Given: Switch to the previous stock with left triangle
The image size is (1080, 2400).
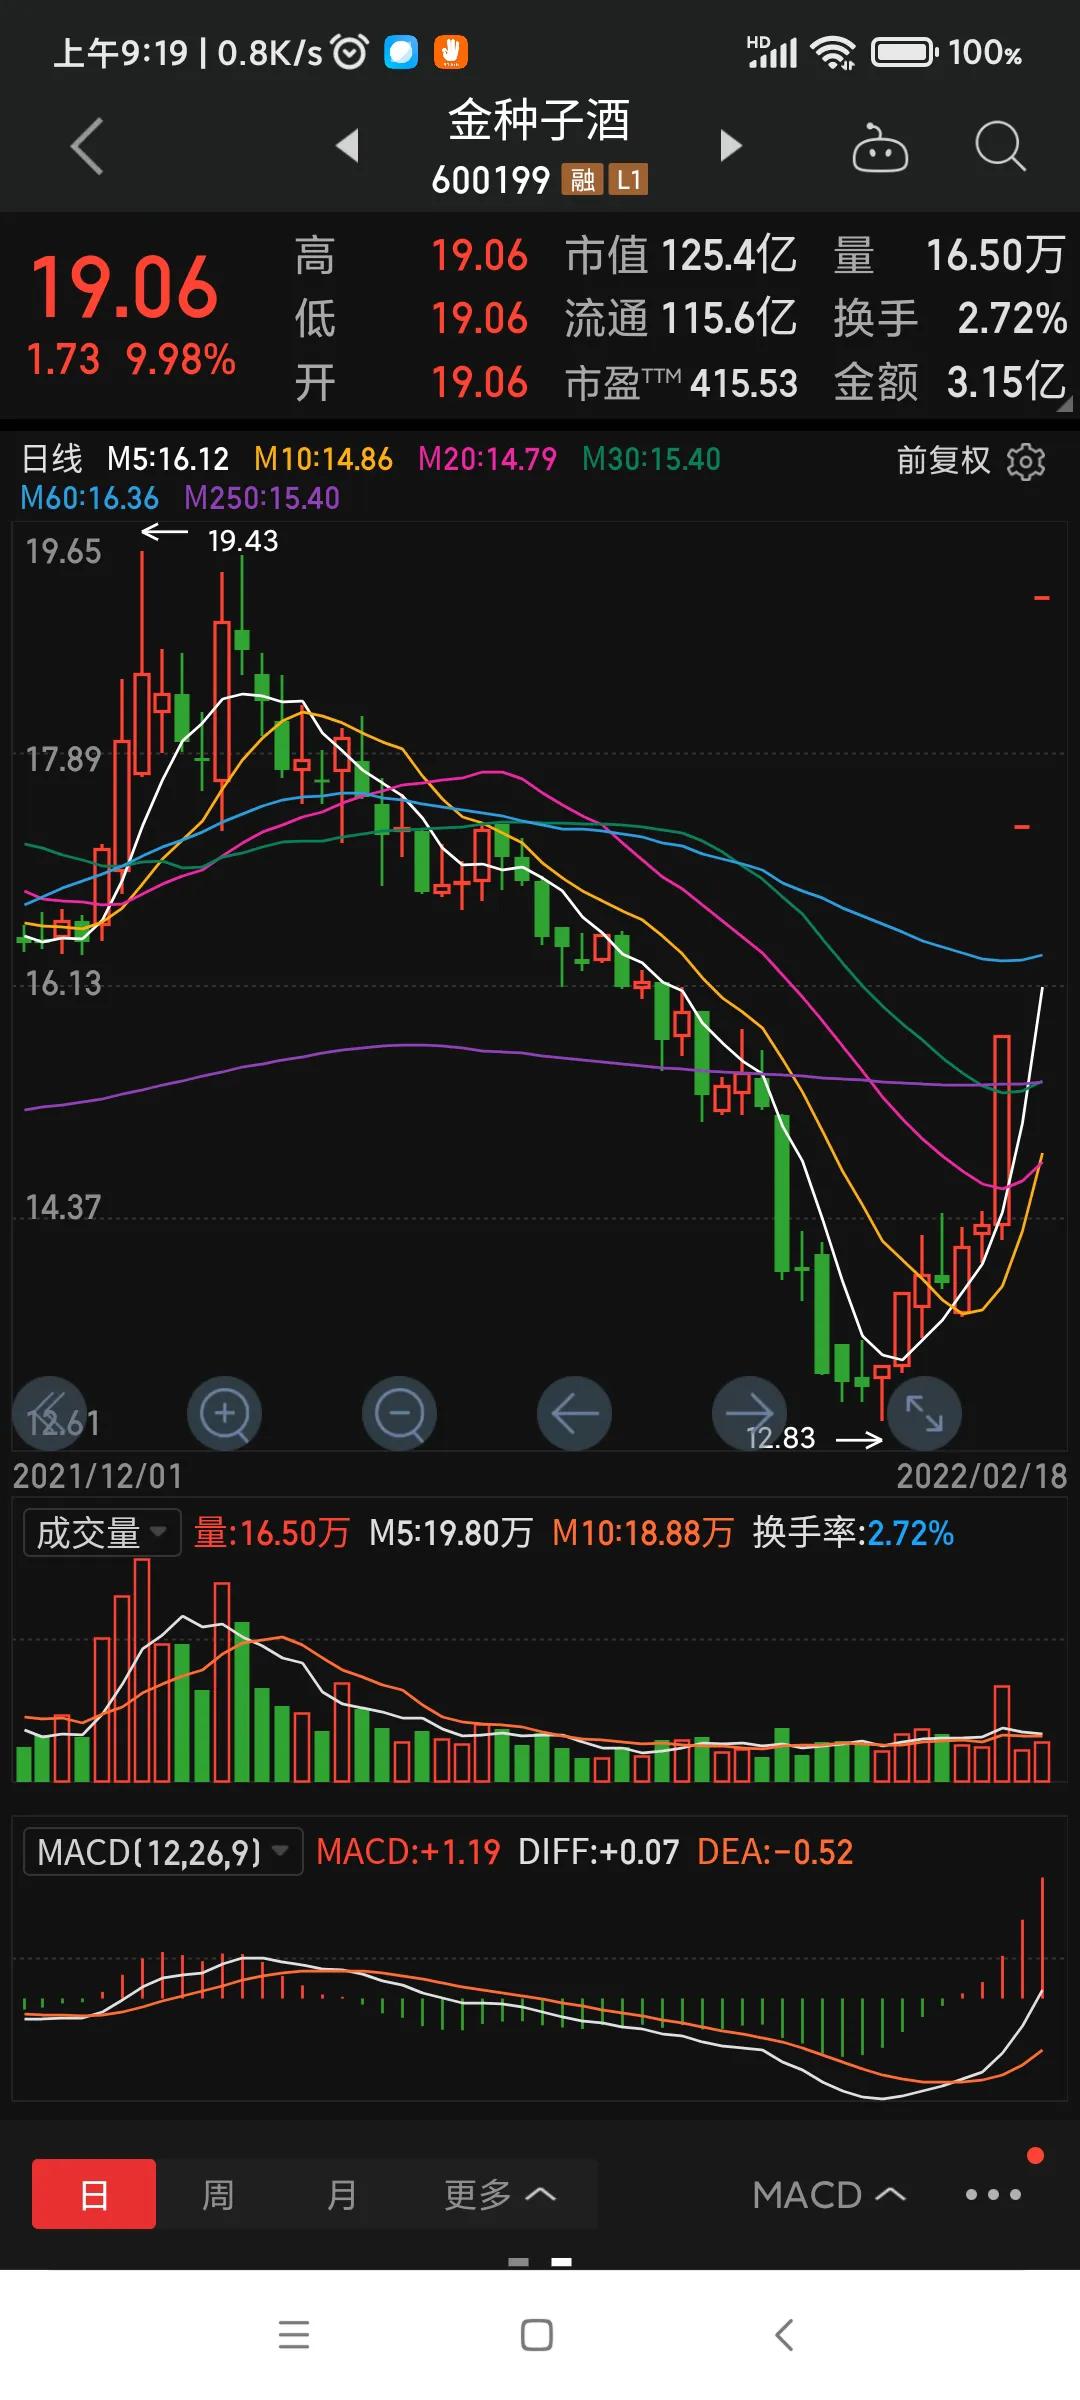Looking at the screenshot, I should point(347,146).
